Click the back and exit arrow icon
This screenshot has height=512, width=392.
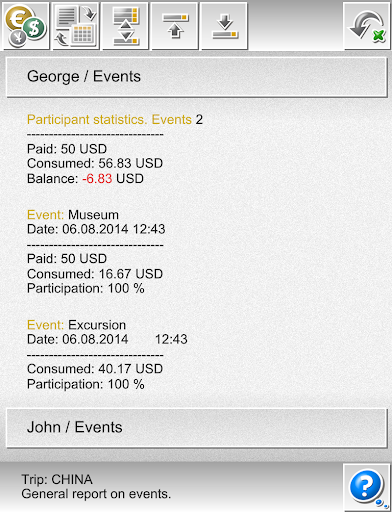click(x=367, y=26)
